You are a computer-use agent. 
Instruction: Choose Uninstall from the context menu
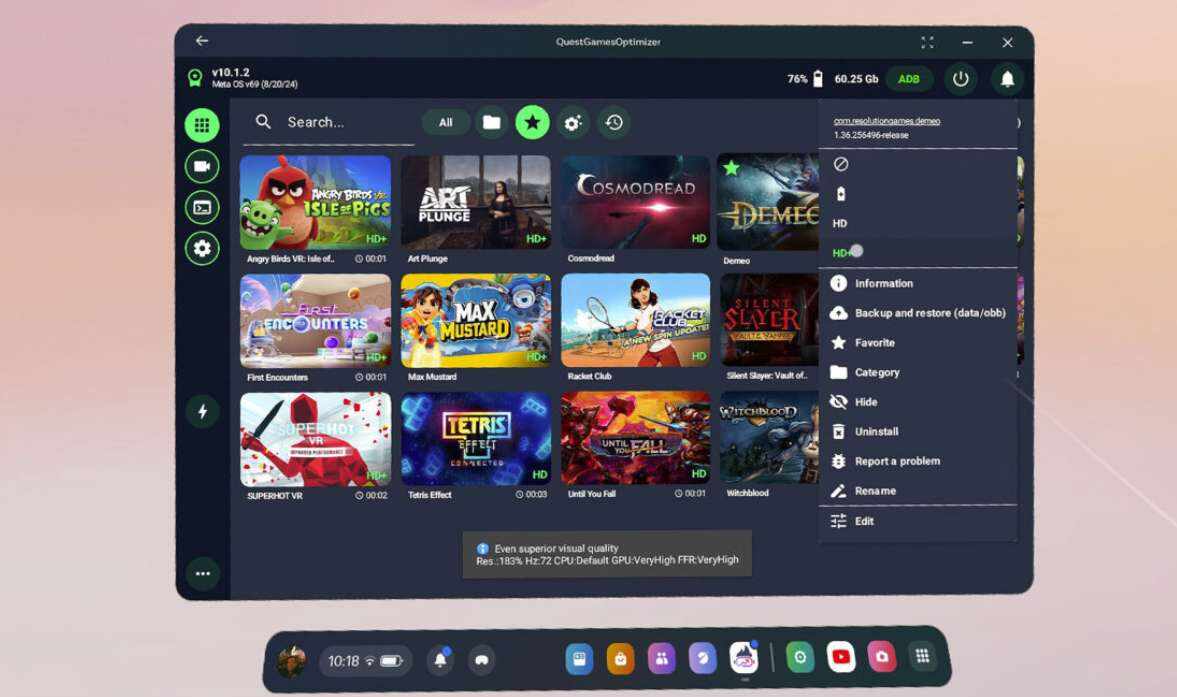point(876,431)
